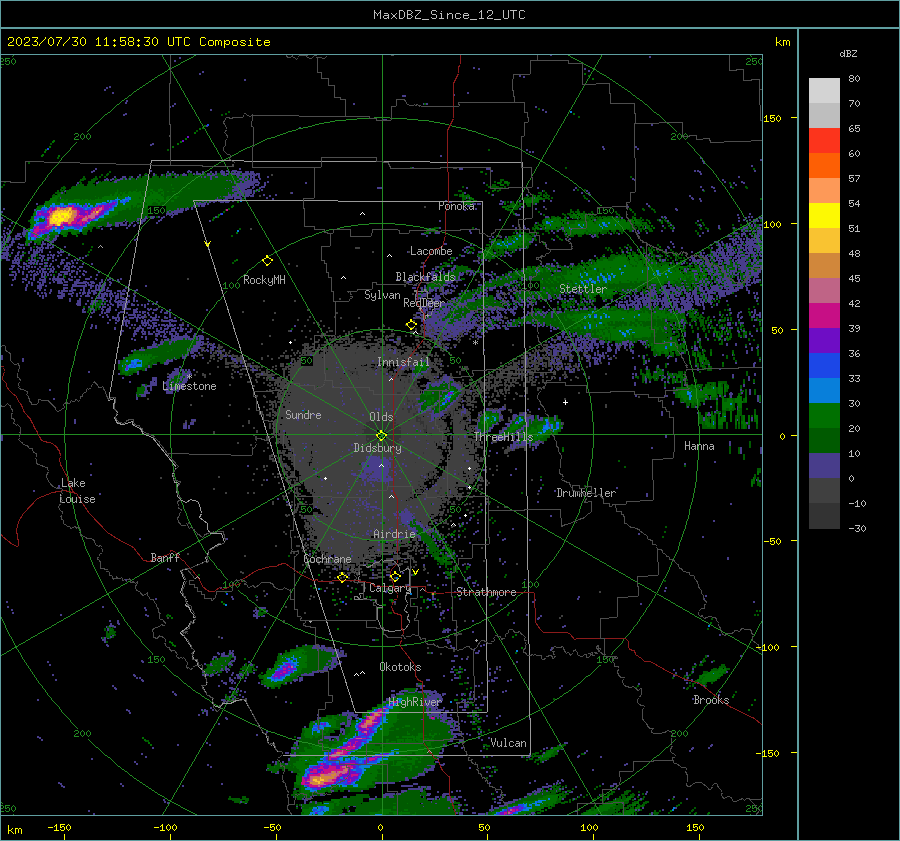Click the Calgary city label
Viewport: 900px width, 841px height.
(390, 588)
